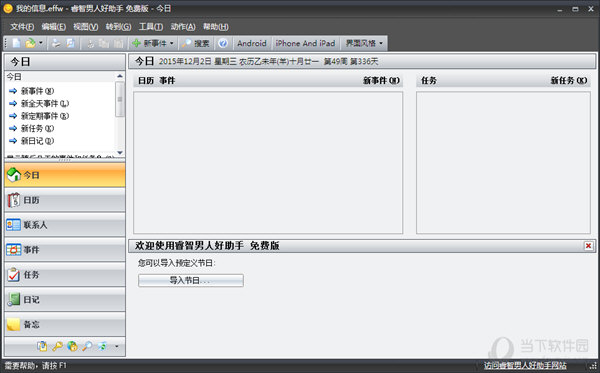
Task: Select the 今日 house navigation button
Action: (65, 175)
